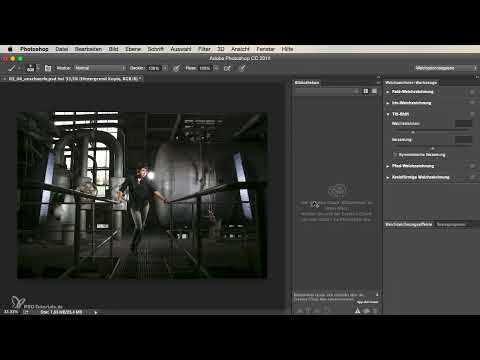Screen dimensions: 480x360
Task: Select the open document title tab
Action: pyautogui.click(x=73, y=79)
